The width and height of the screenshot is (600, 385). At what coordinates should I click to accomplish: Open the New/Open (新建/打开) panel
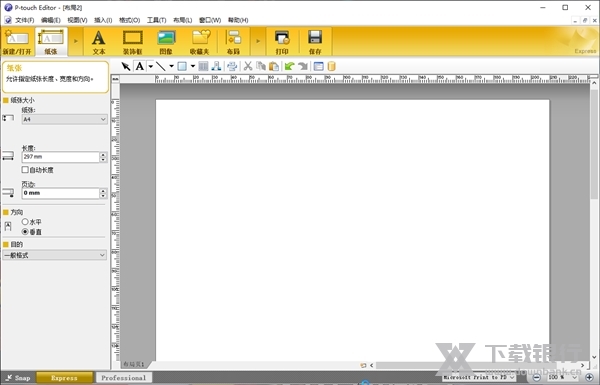click(x=17, y=42)
